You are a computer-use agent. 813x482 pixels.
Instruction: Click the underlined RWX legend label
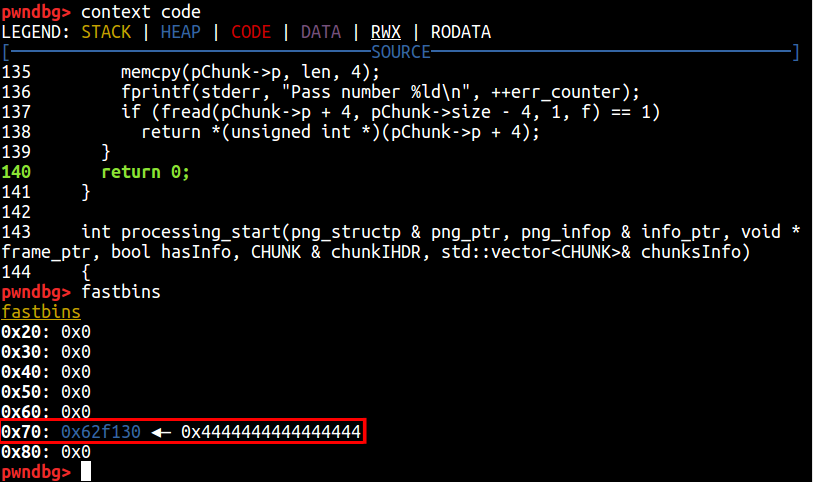point(386,32)
